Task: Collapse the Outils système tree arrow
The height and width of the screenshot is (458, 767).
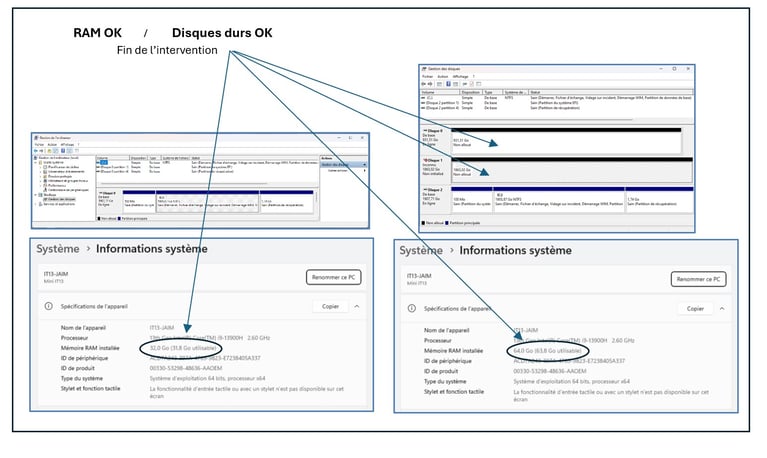Action: tap(36, 162)
